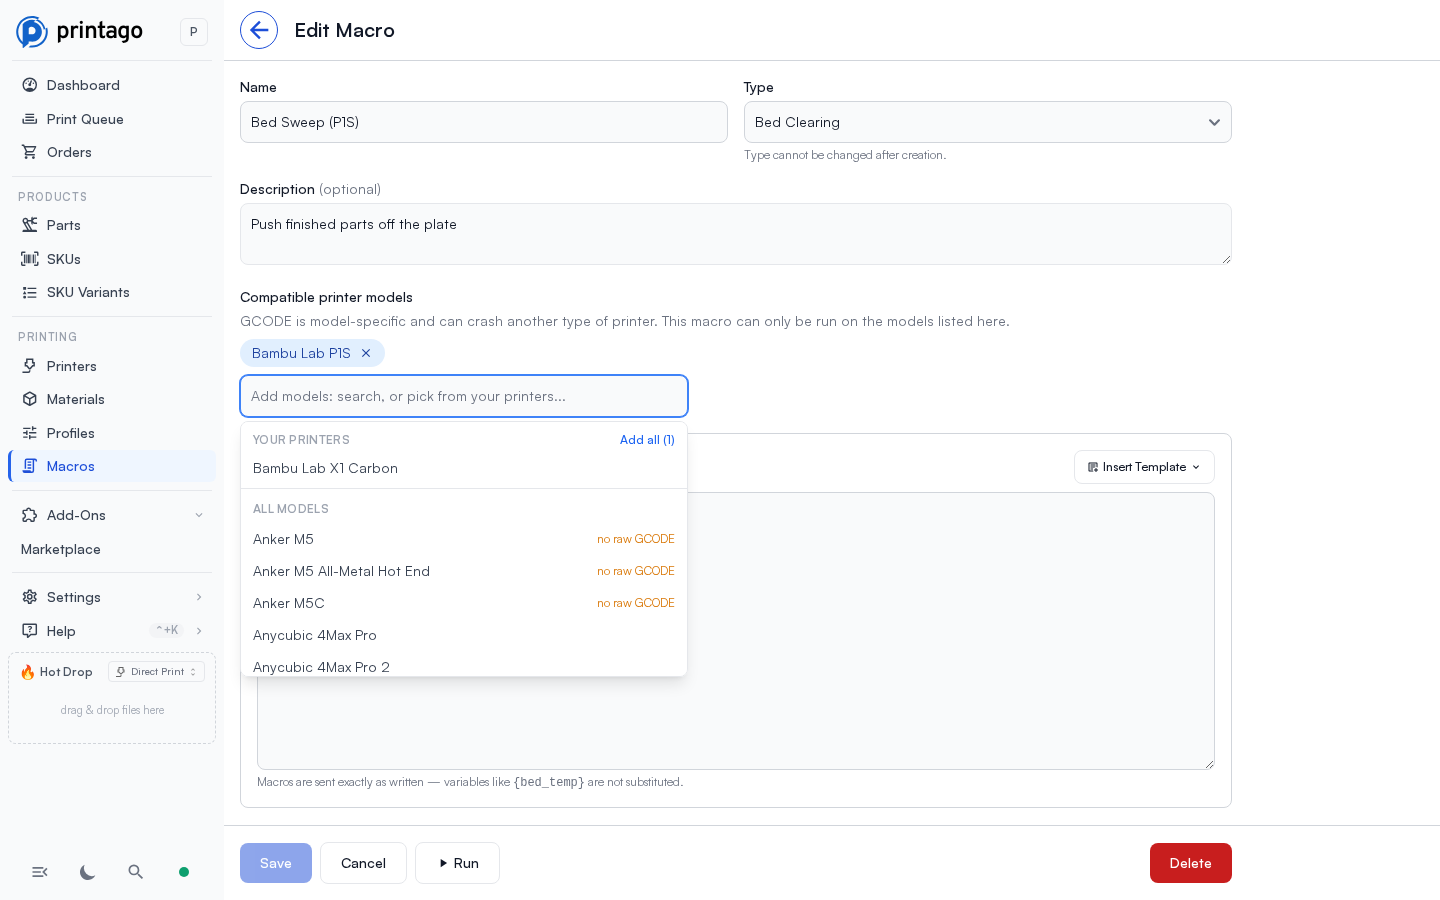This screenshot has height=900, width=1440.
Task: Remove the Bambu Lab P1S model chip
Action: tap(366, 353)
